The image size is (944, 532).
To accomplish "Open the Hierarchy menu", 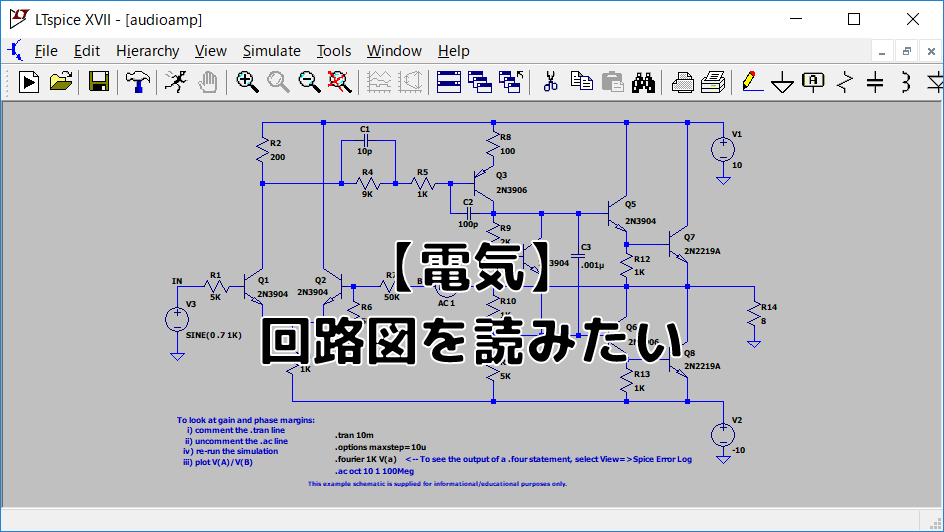I will [x=148, y=51].
